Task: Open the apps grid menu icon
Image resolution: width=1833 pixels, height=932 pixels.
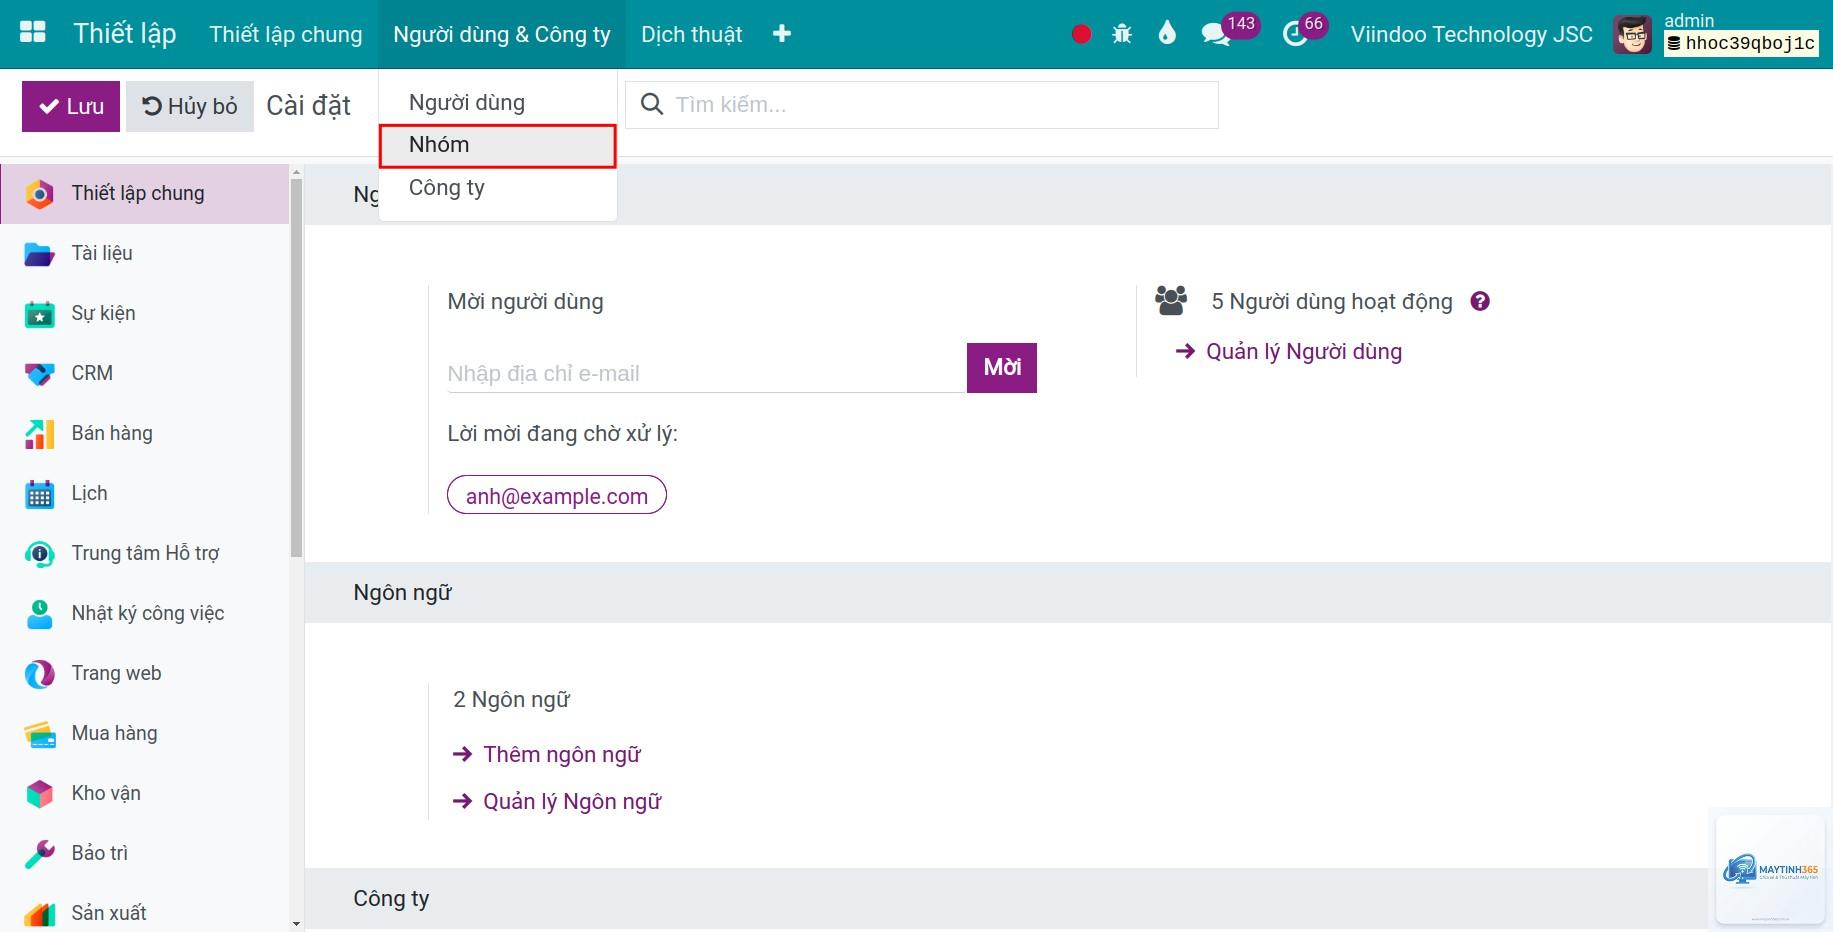Action: tap(33, 33)
